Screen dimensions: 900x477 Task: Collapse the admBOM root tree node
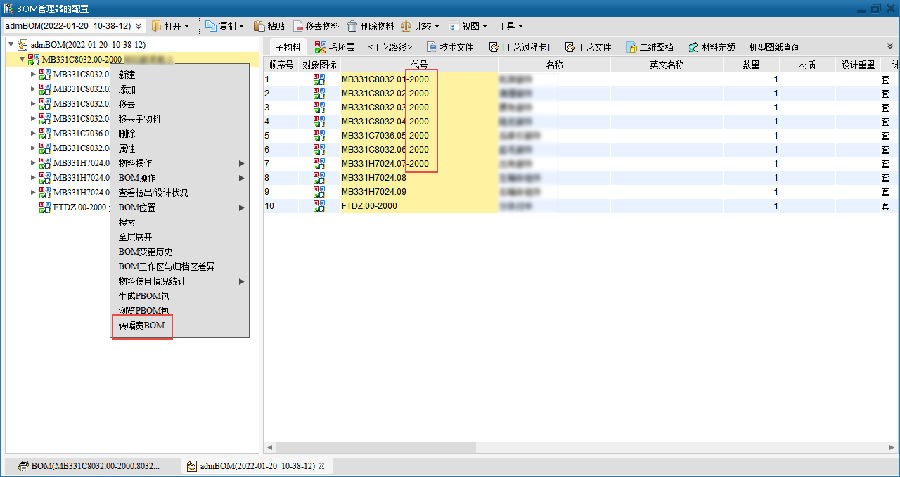10,45
